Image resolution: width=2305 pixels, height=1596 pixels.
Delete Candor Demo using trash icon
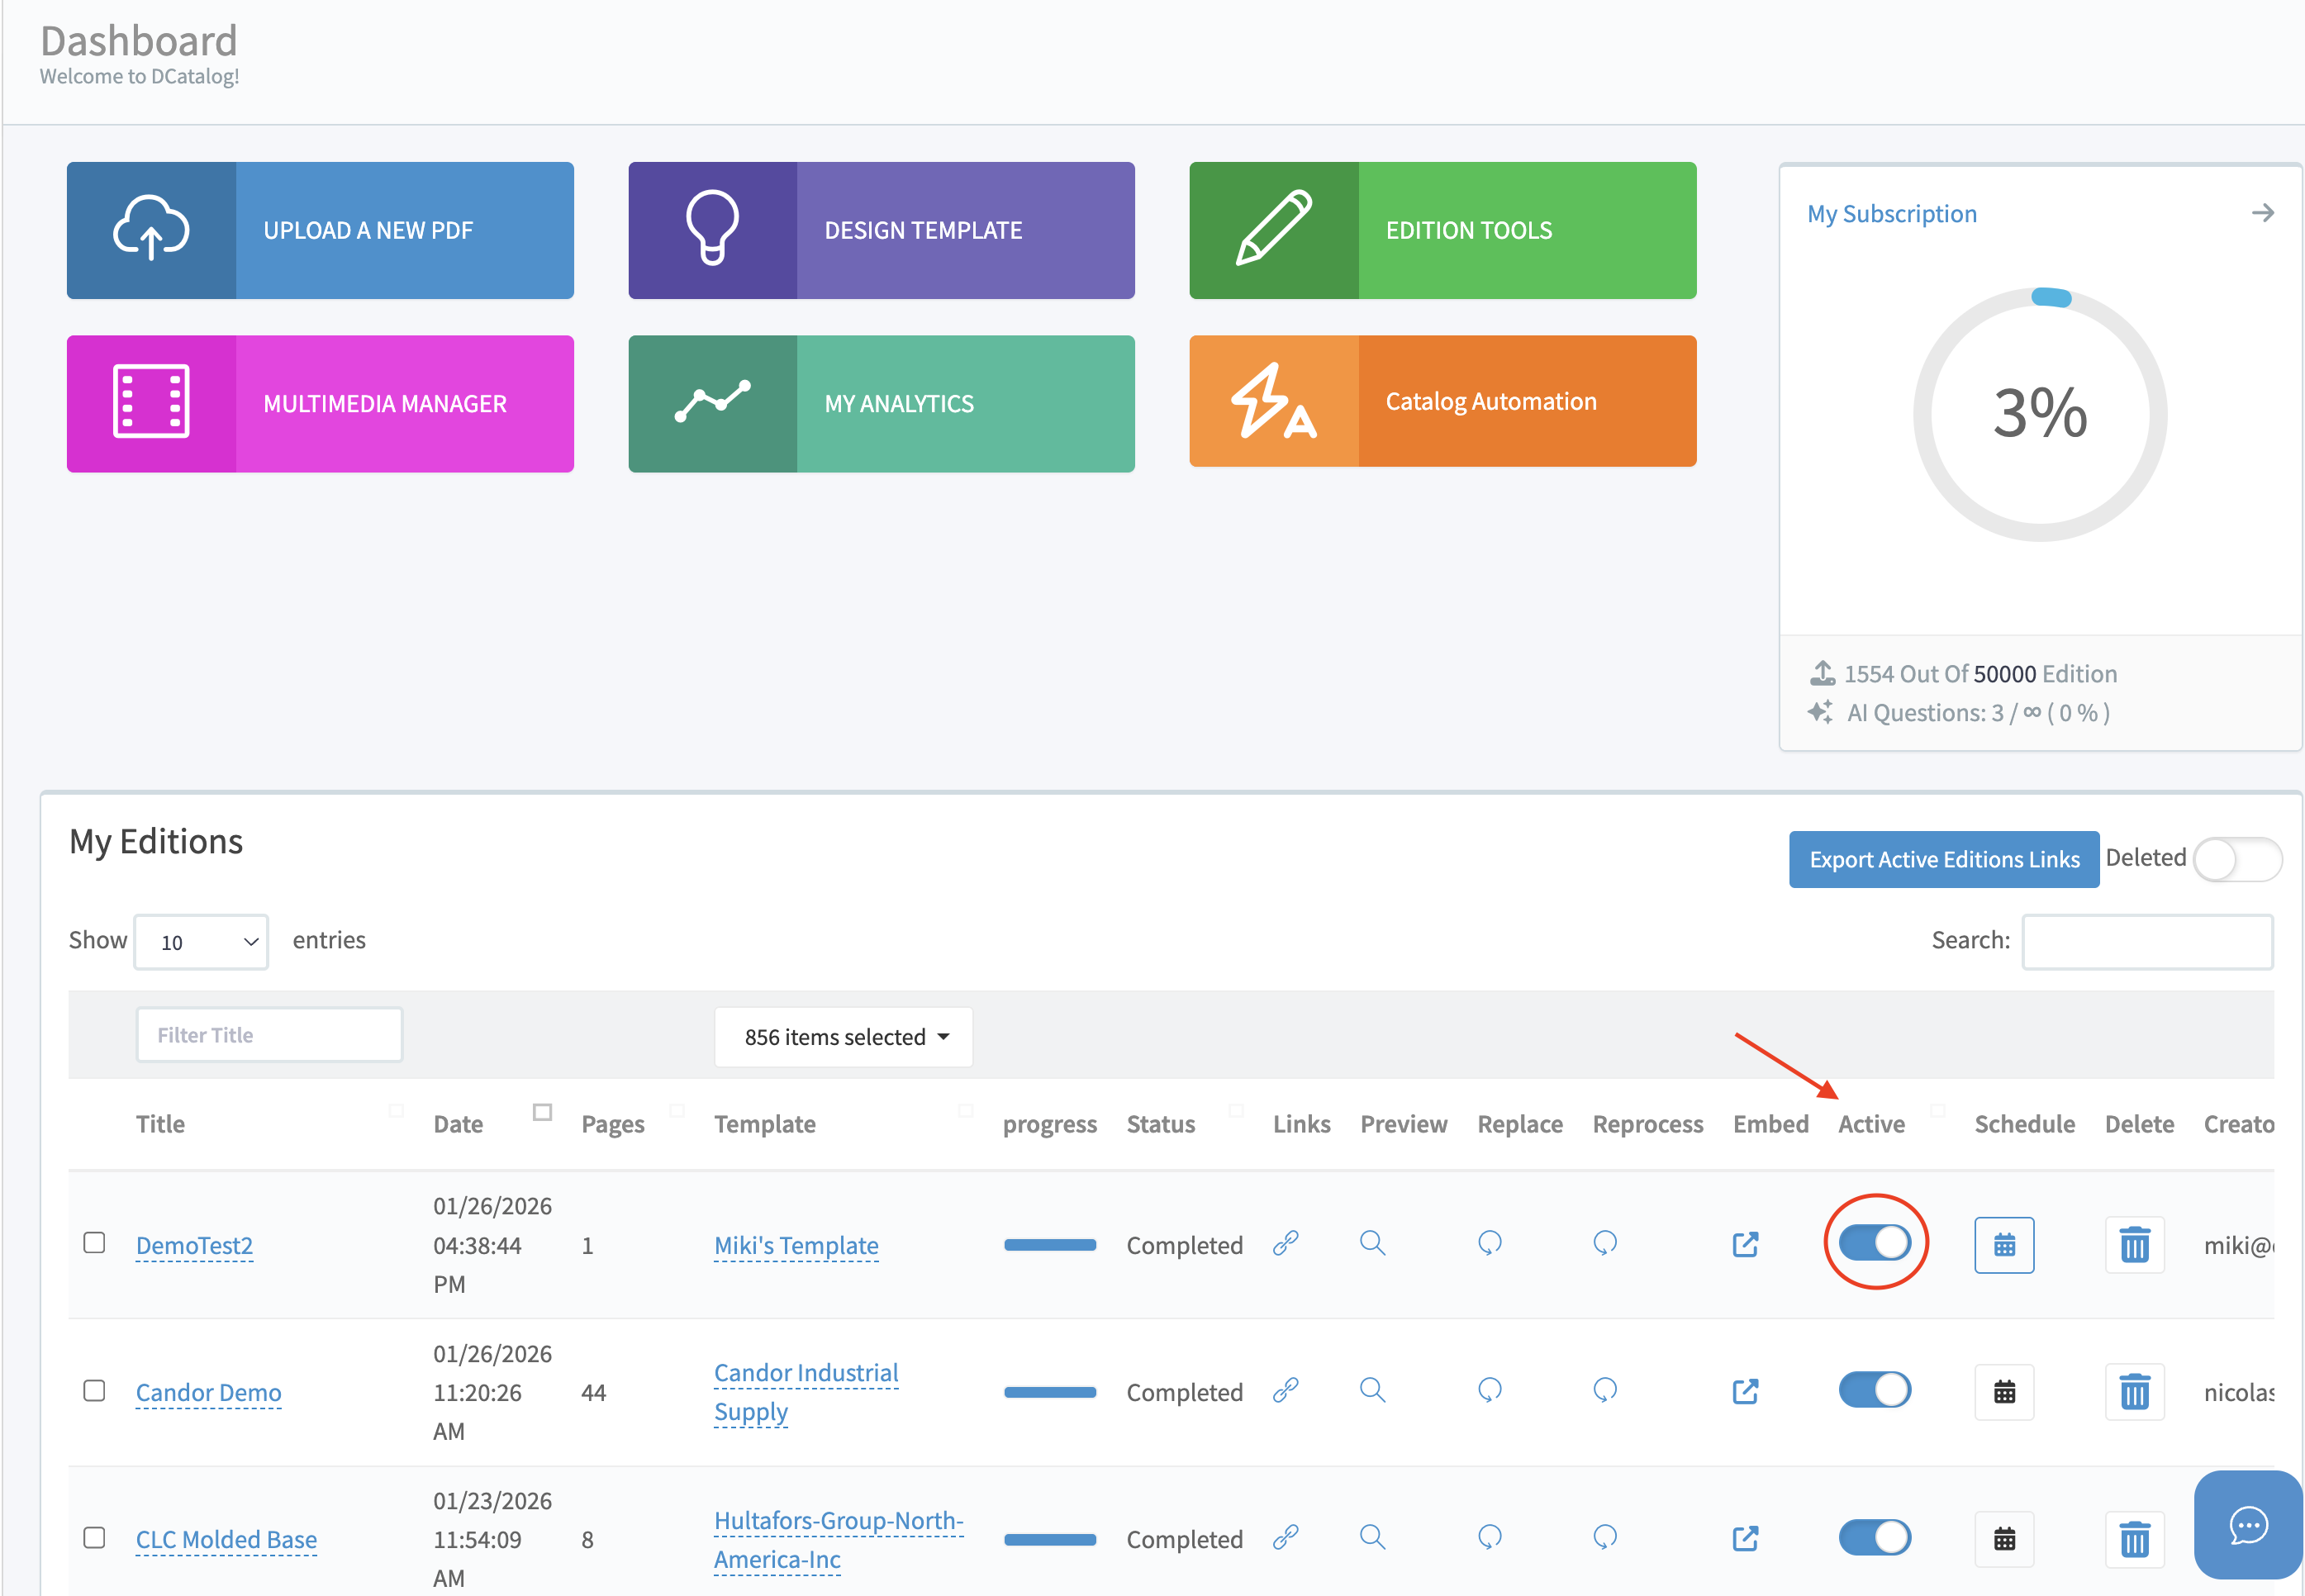[2134, 1392]
